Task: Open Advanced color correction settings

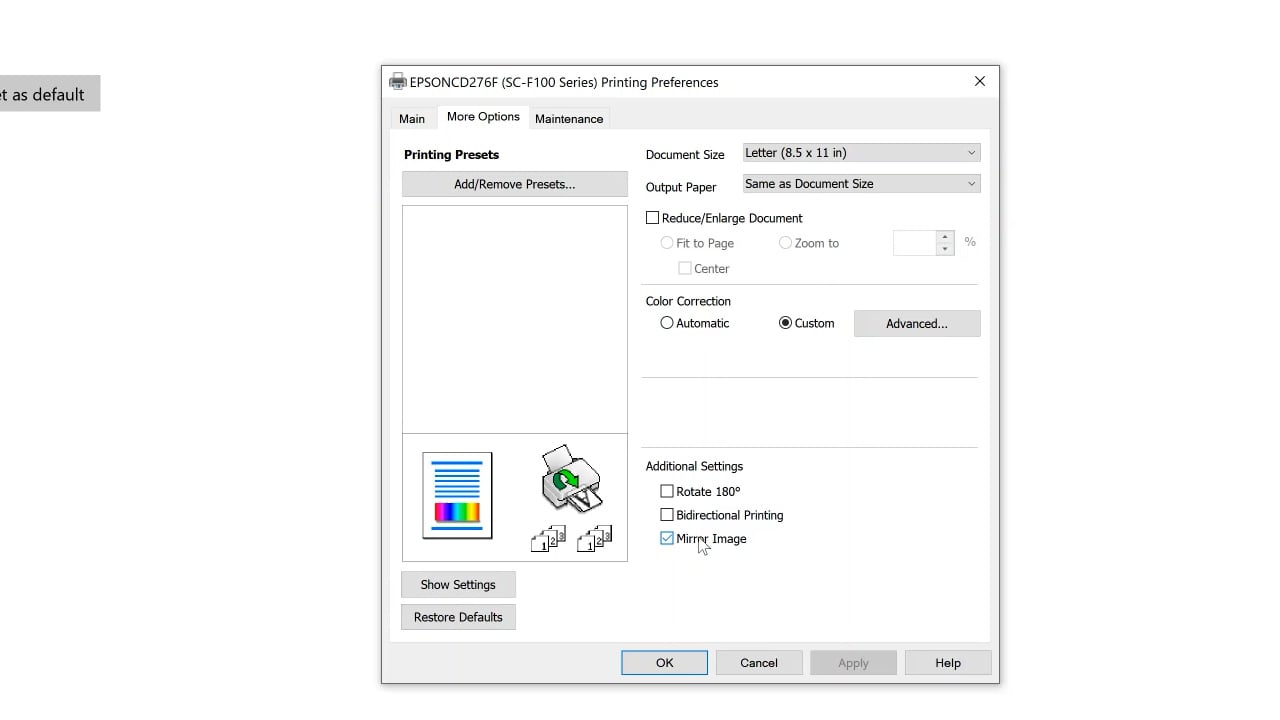Action: tap(917, 323)
